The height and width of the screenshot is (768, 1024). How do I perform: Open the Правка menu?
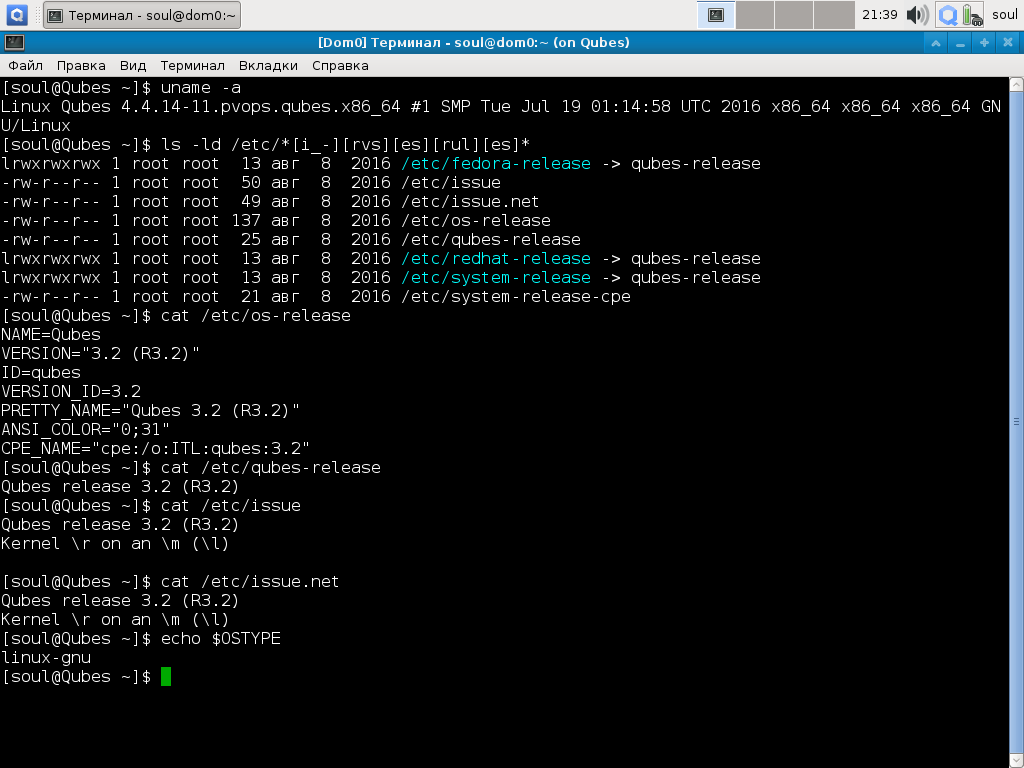point(81,65)
